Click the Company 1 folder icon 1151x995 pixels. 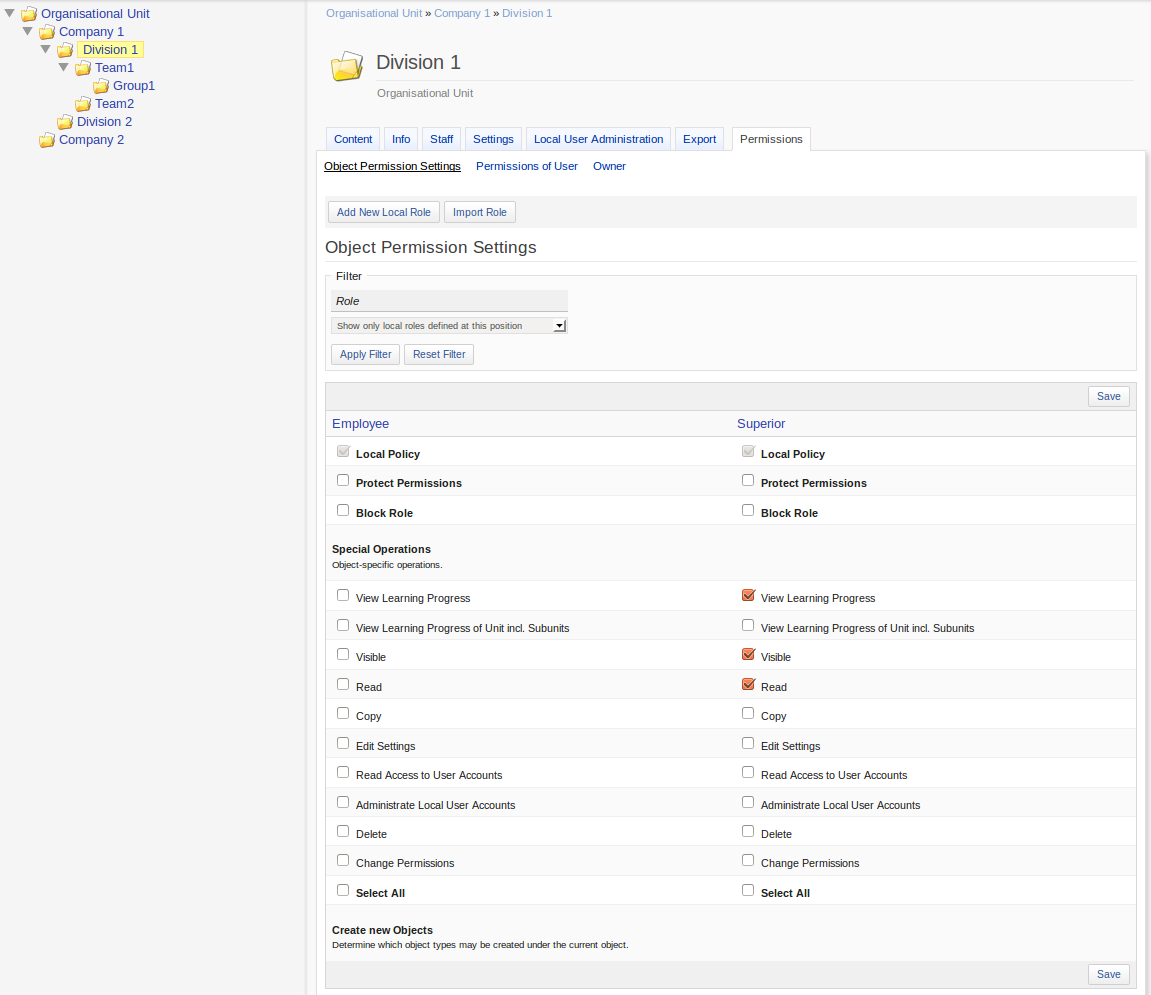click(x=47, y=32)
